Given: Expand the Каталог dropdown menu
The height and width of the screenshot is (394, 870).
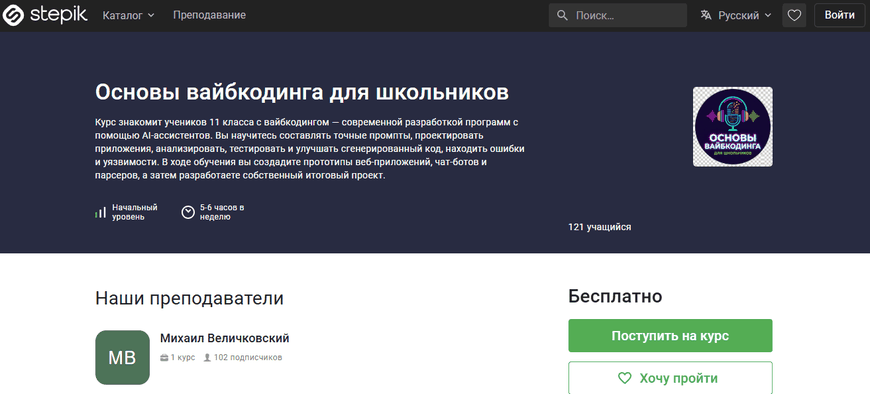Looking at the screenshot, I should 129,16.
